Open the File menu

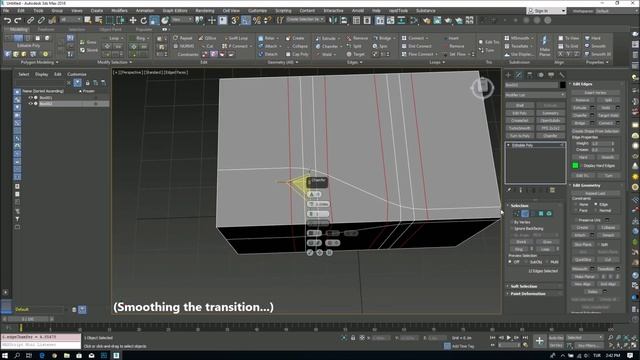coord(6,11)
